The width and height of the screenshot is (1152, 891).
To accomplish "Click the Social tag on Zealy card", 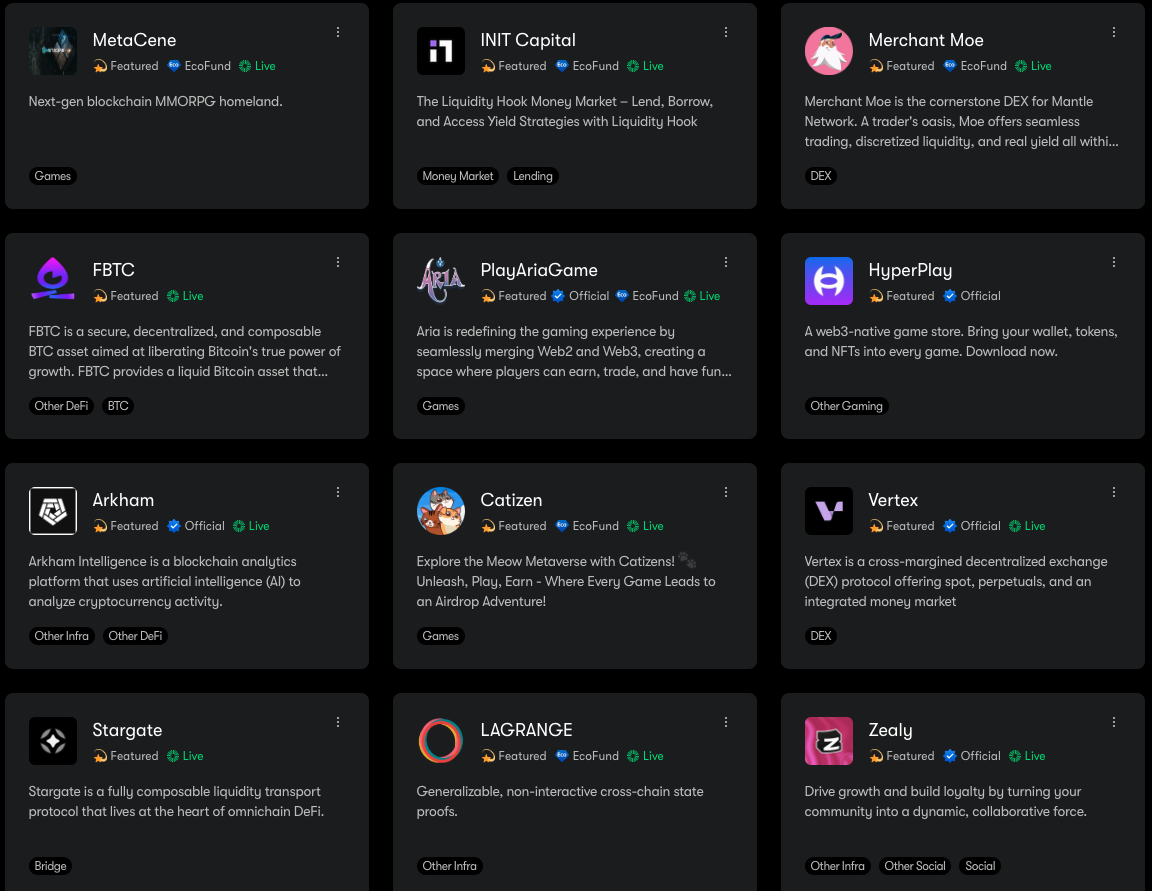I will tap(980, 866).
